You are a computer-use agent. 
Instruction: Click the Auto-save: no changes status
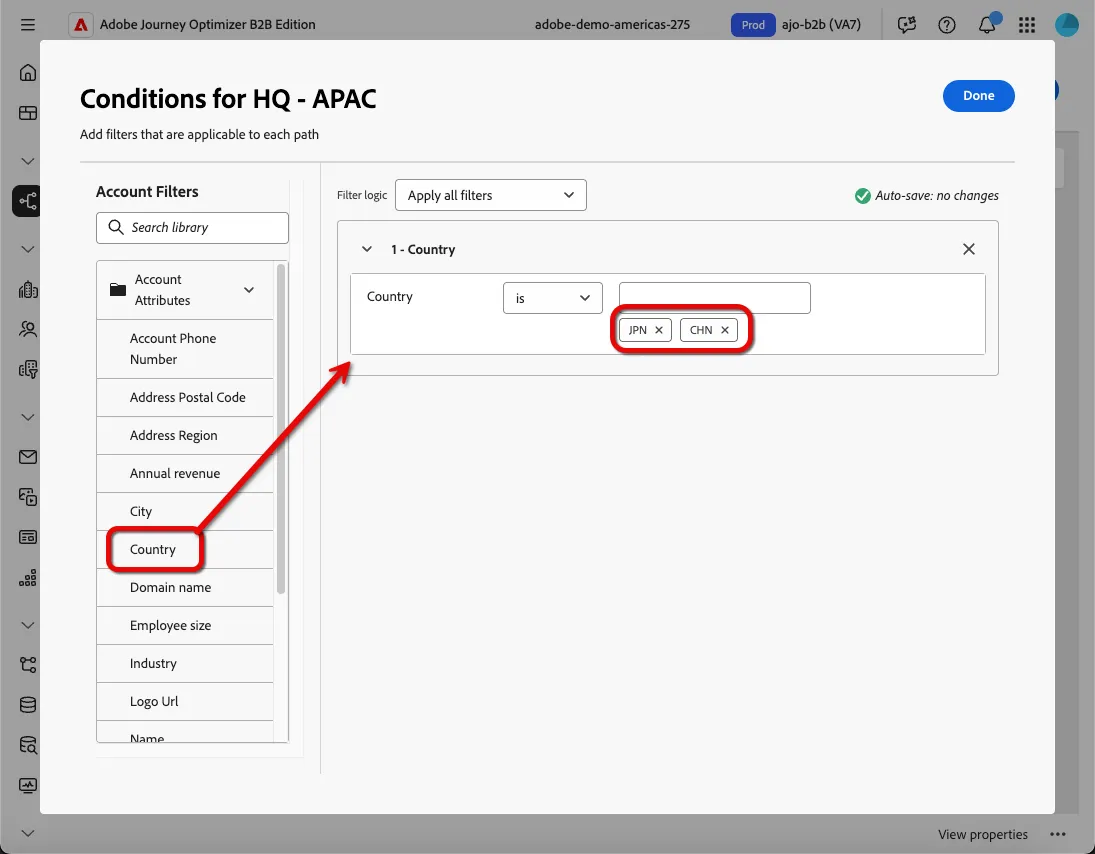point(927,196)
